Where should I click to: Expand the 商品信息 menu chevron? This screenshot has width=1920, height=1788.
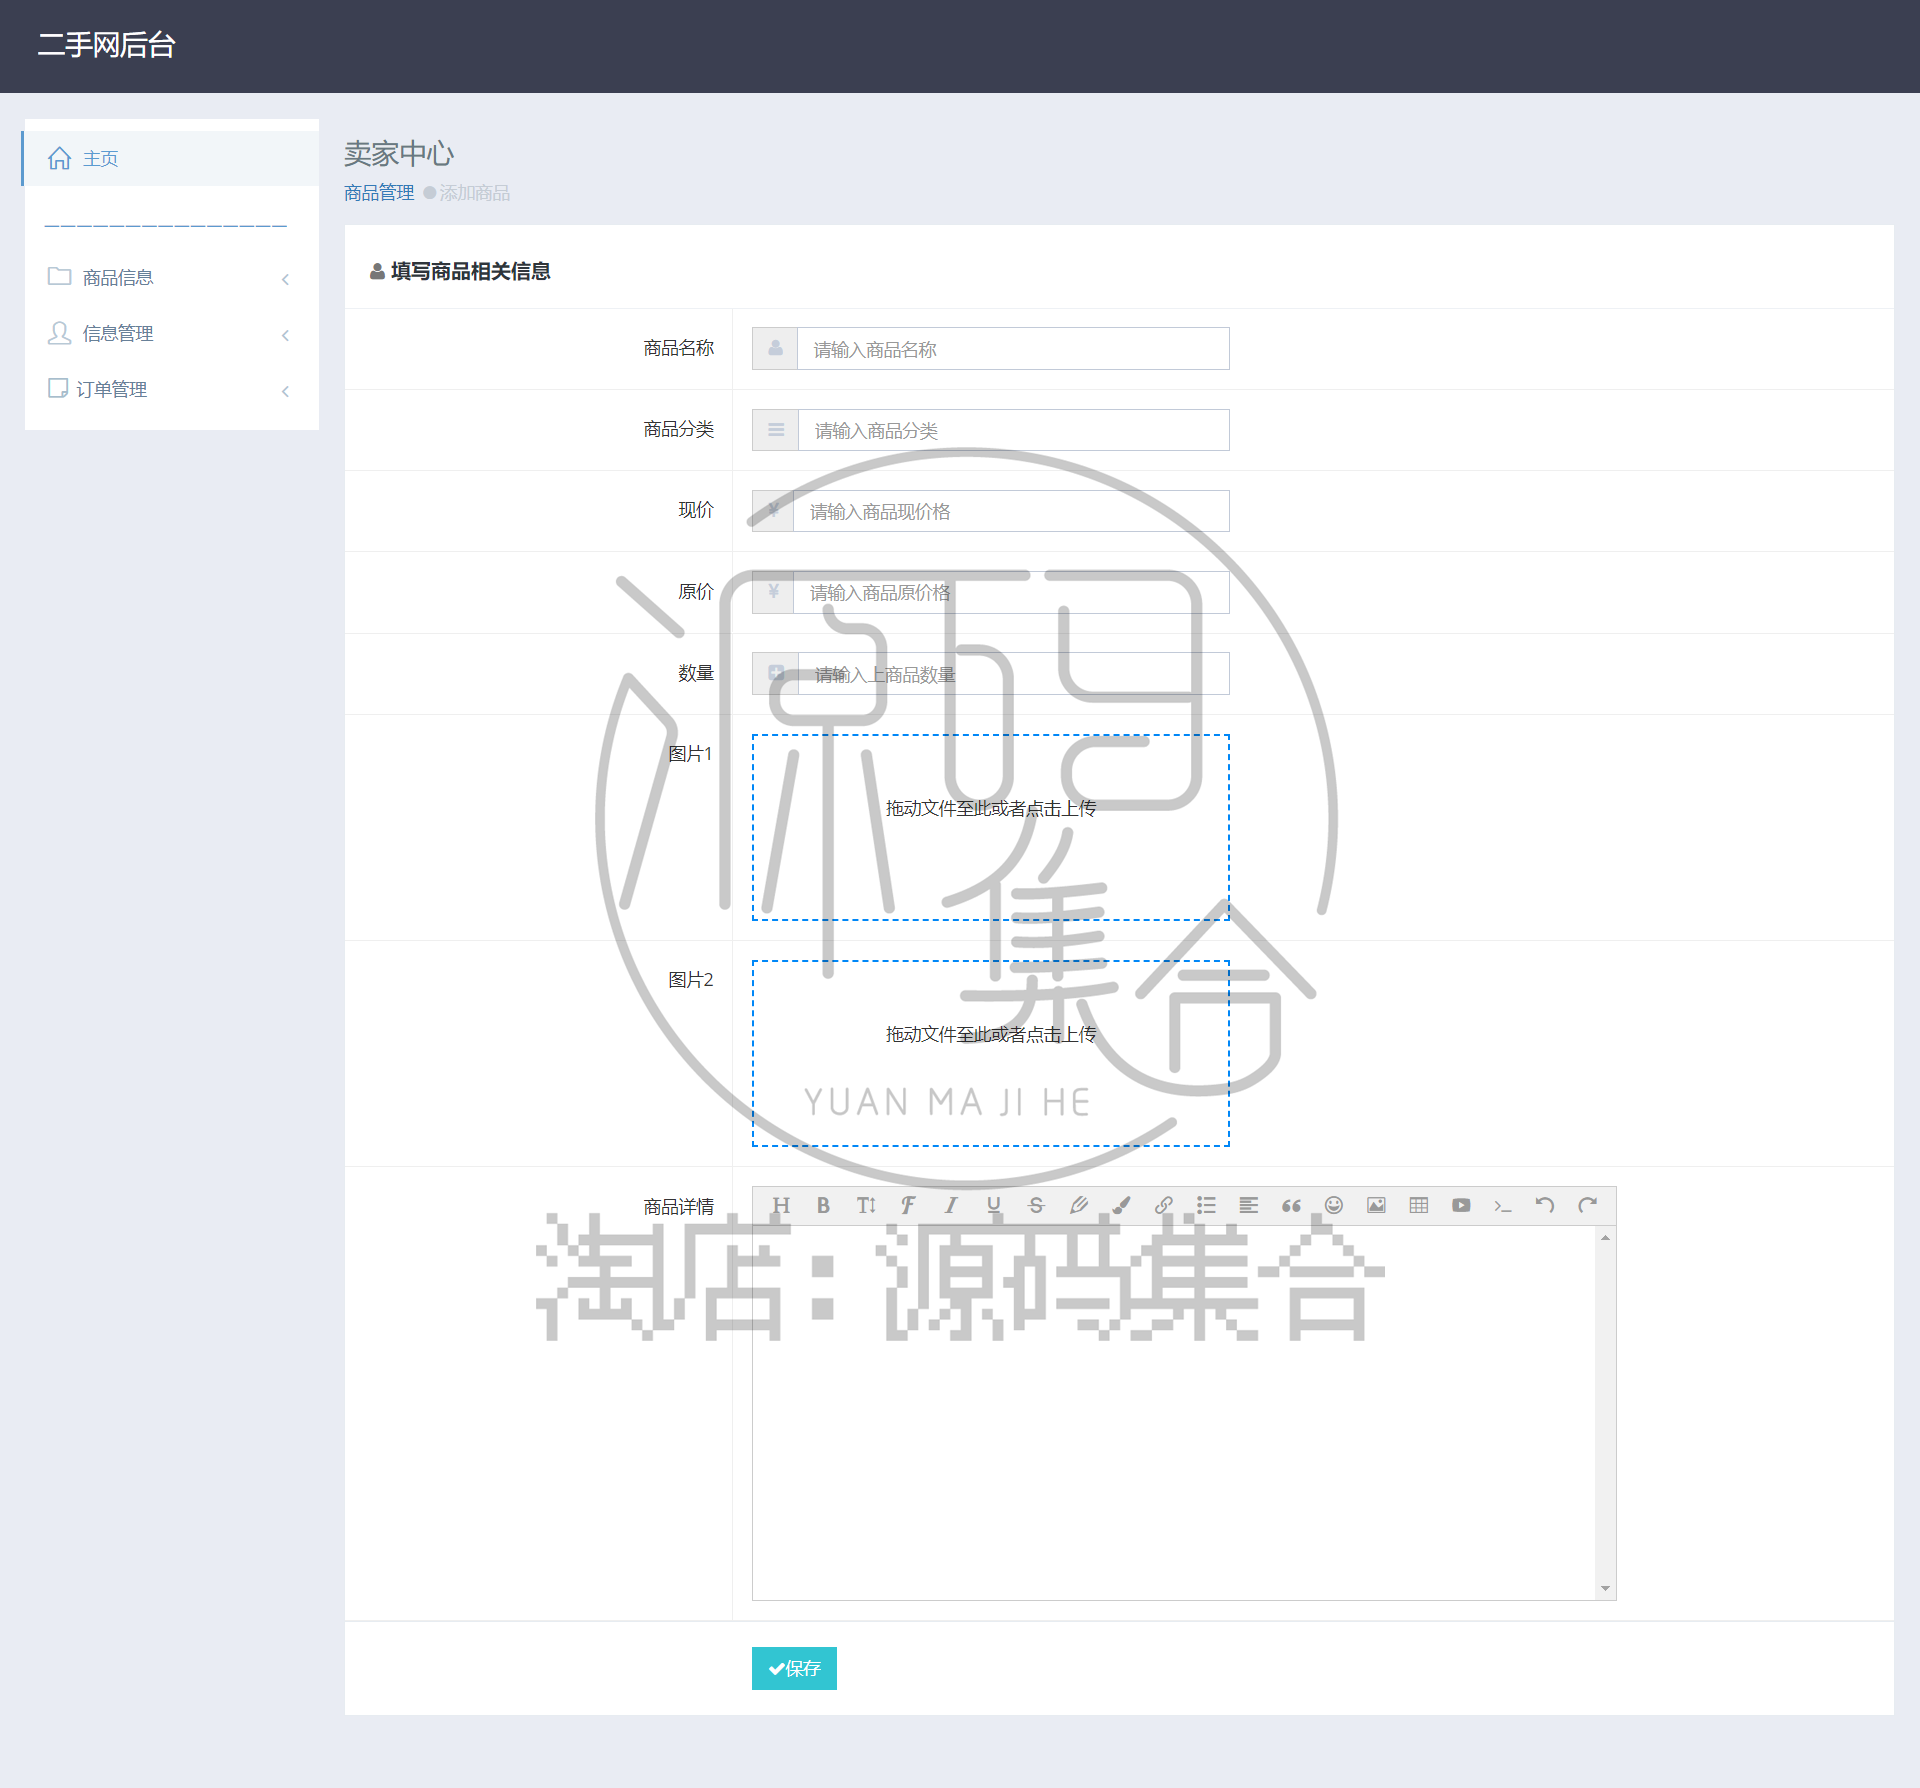tap(285, 279)
